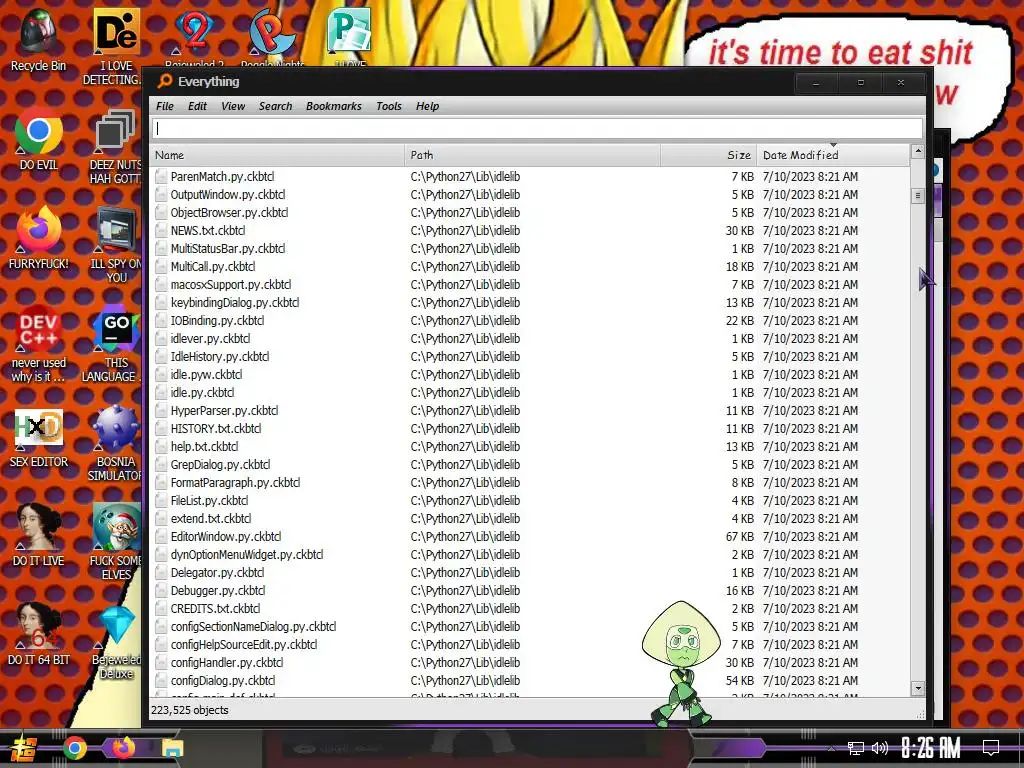
Task: Open the Recycle Bin desktop icon
Action: (x=39, y=39)
